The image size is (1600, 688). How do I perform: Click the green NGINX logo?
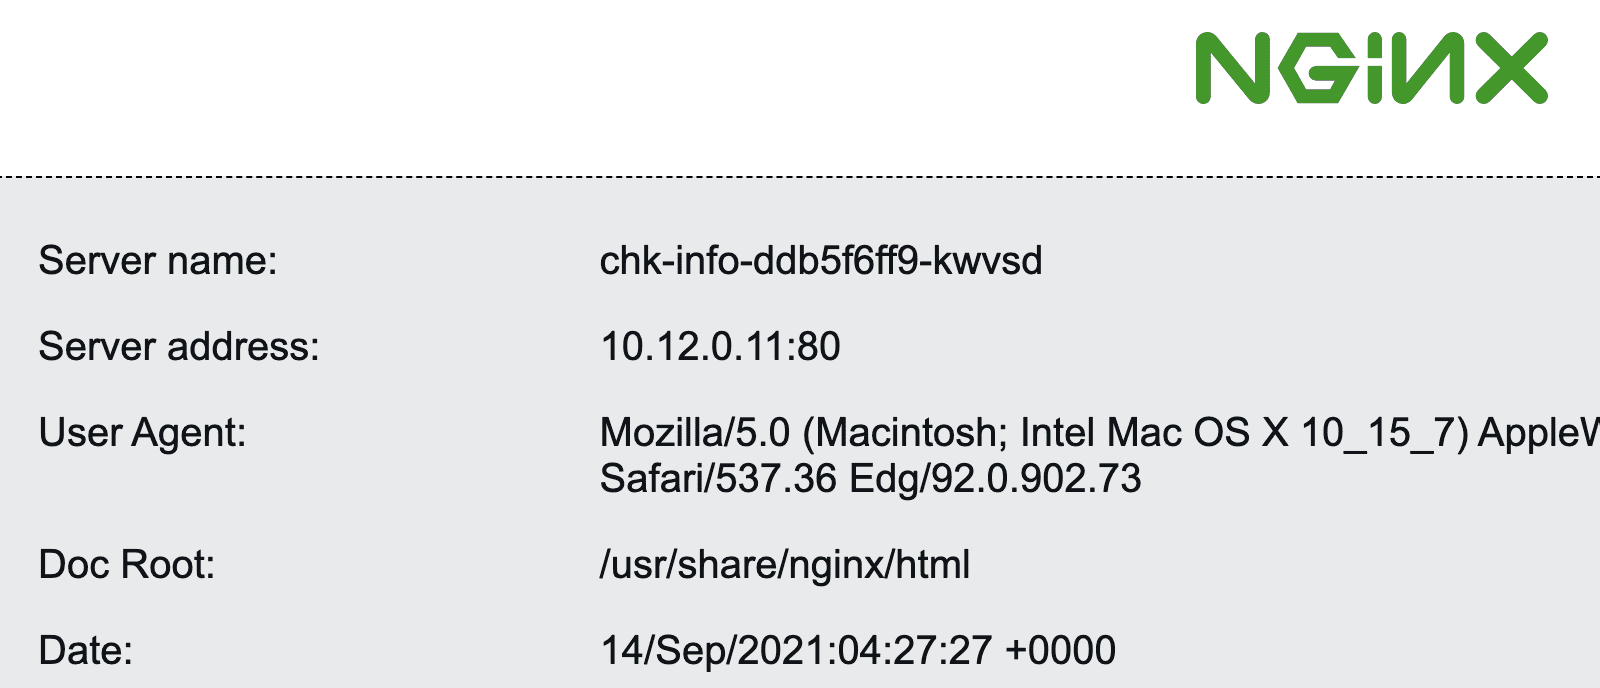[1371, 68]
